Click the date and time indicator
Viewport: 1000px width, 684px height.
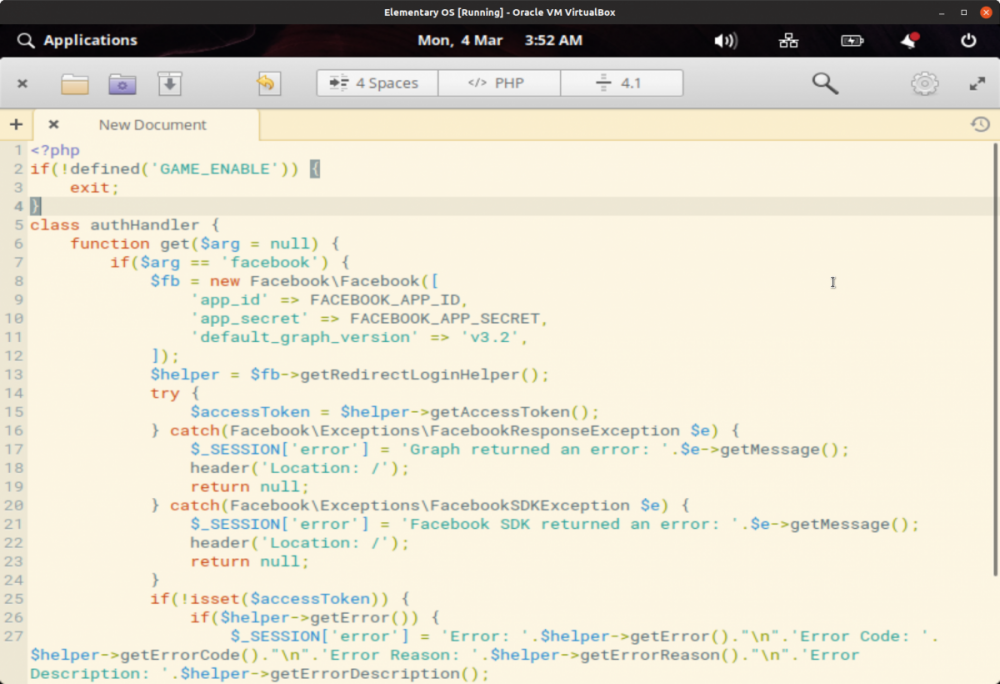[499, 41]
